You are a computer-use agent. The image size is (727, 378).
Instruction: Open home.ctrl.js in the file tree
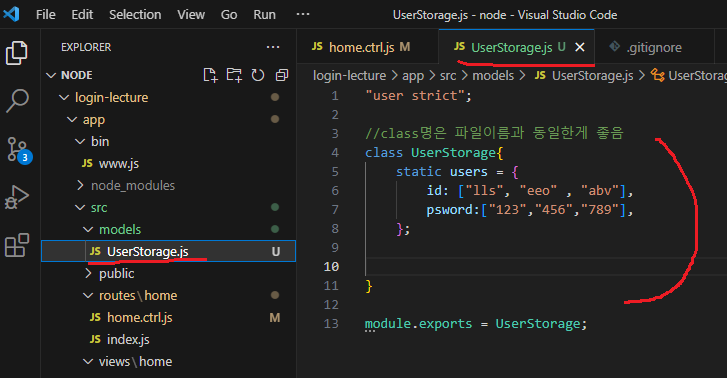click(x=168, y=318)
